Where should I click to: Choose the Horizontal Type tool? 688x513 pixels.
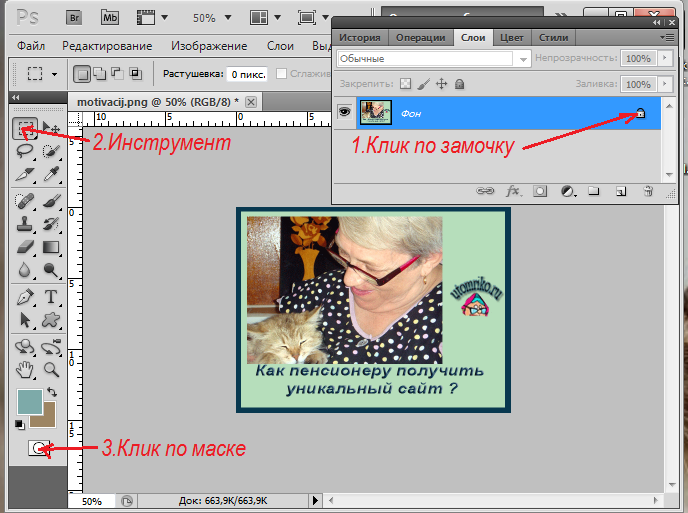click(50, 297)
